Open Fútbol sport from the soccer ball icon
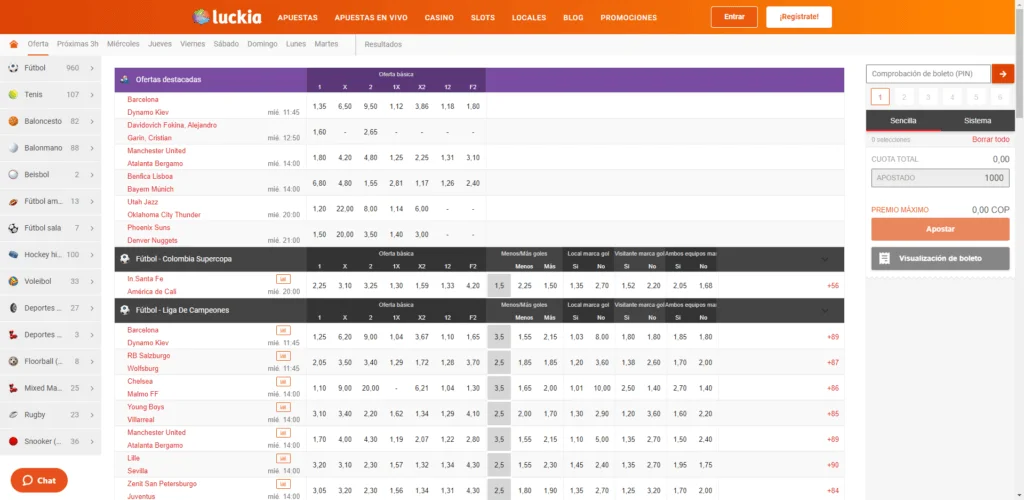 coord(13,68)
